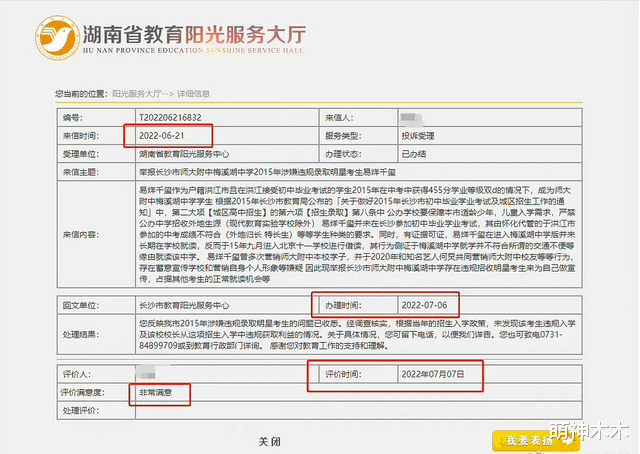Image resolution: width=640 pixels, height=454 pixels.
Task: Click the 服务类型 field label
Action: 343,136
